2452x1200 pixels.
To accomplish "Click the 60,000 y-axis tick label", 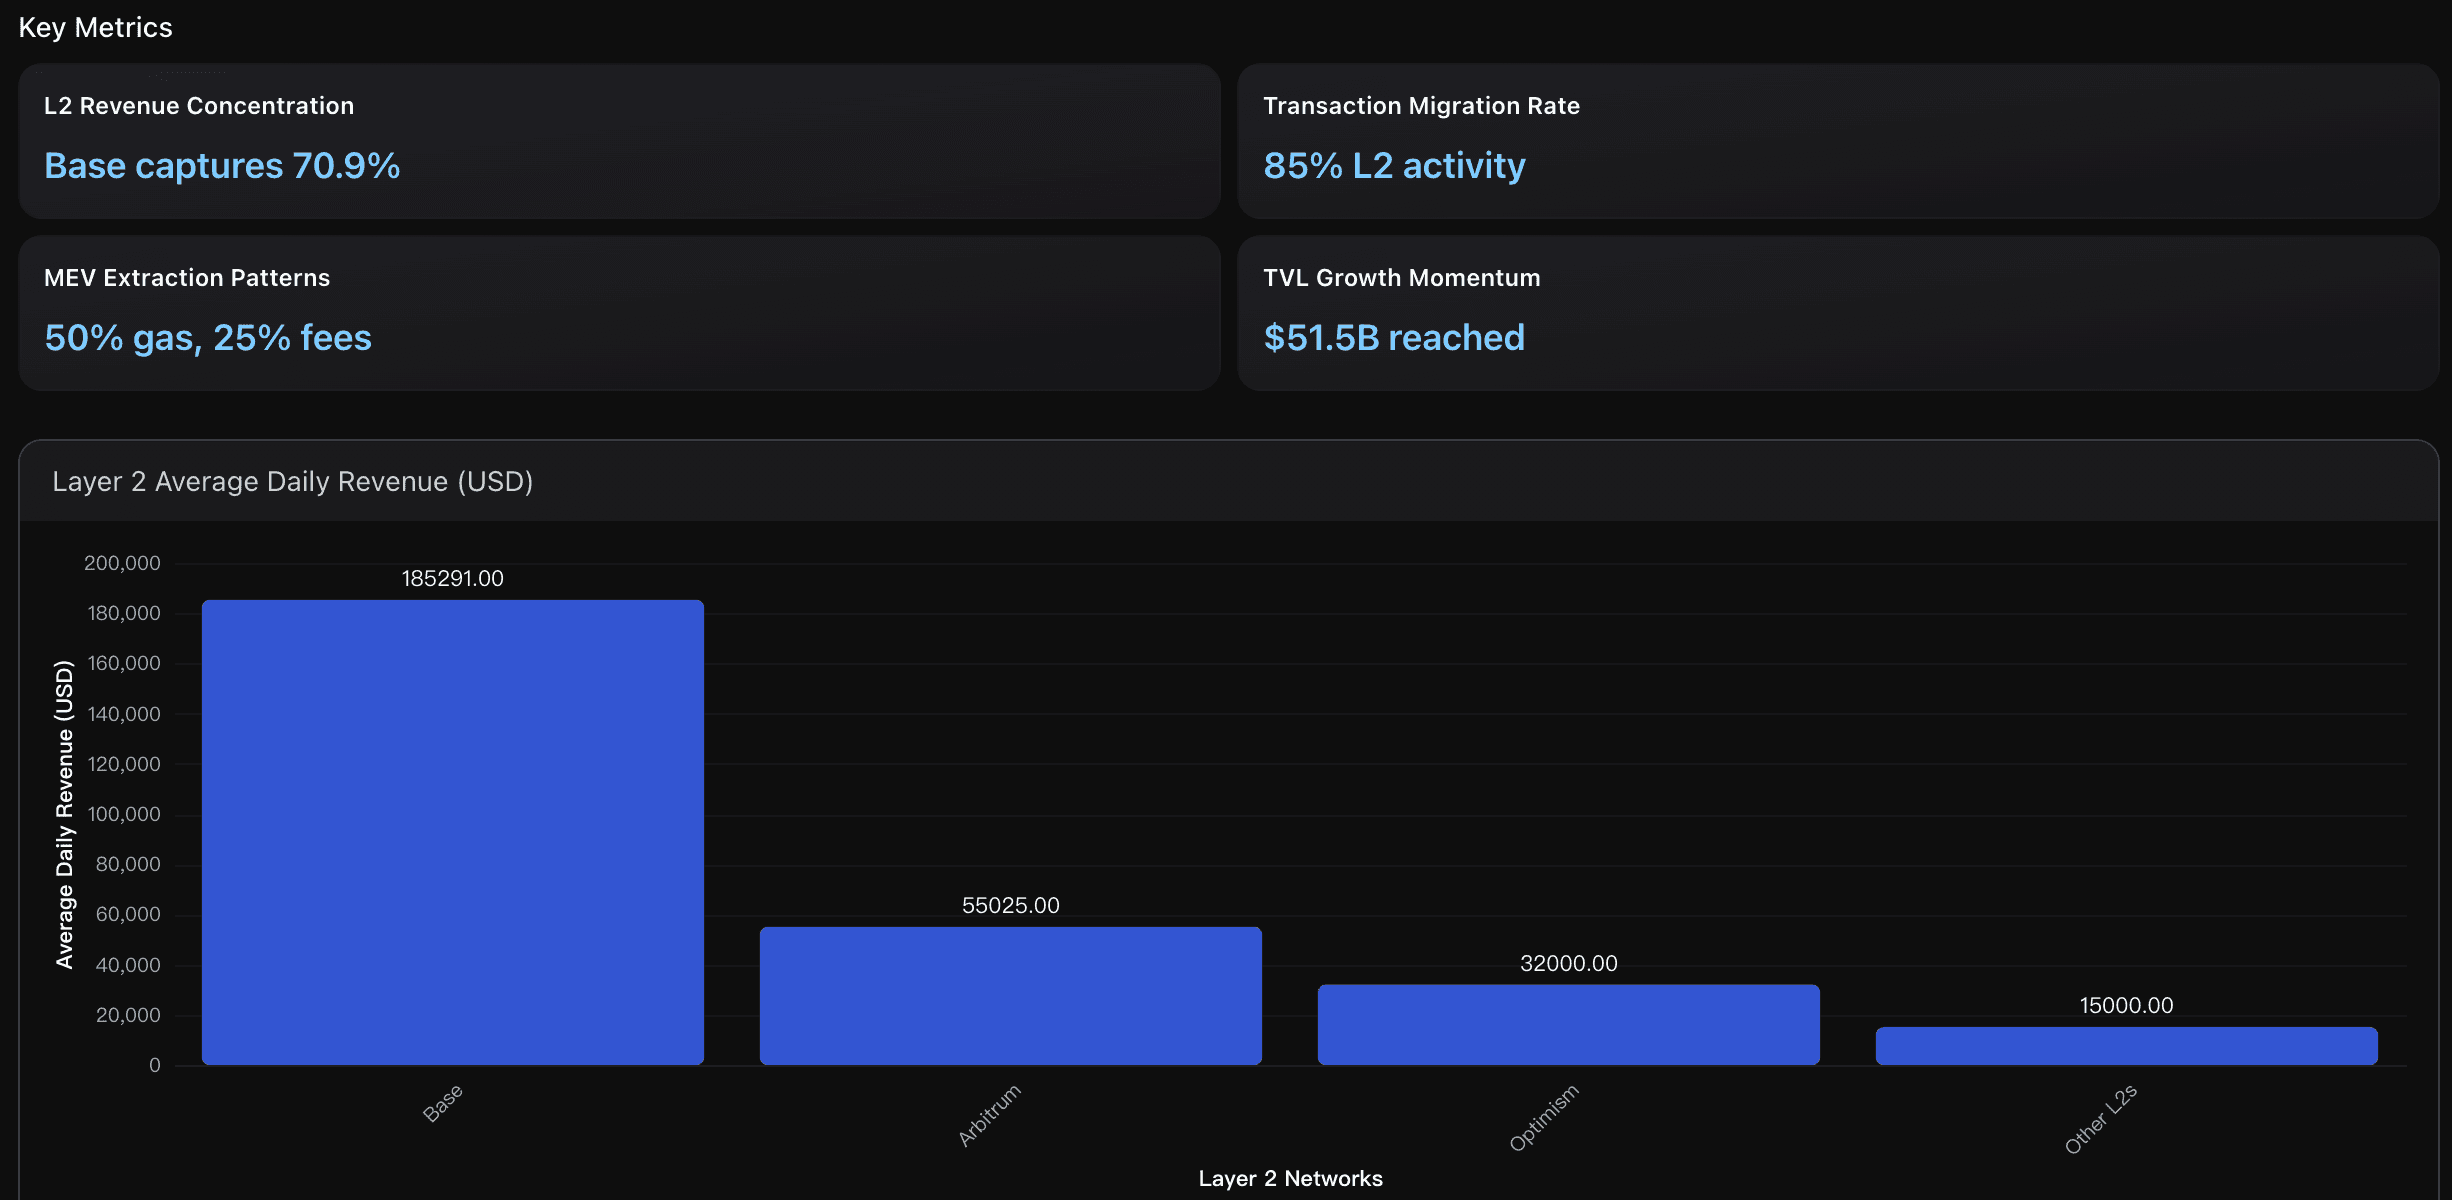I will point(128,915).
